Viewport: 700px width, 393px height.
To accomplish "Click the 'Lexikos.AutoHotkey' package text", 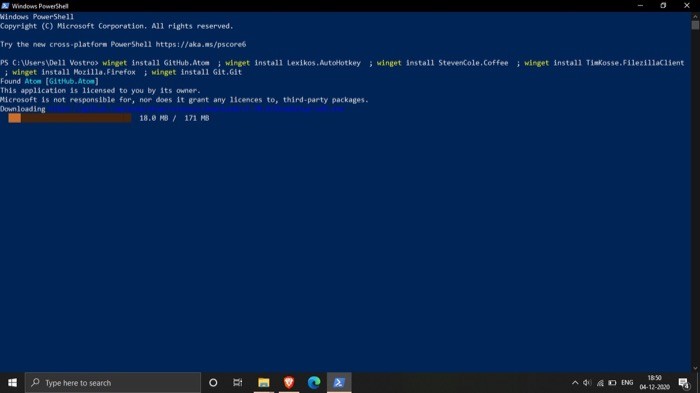I will pos(324,63).
